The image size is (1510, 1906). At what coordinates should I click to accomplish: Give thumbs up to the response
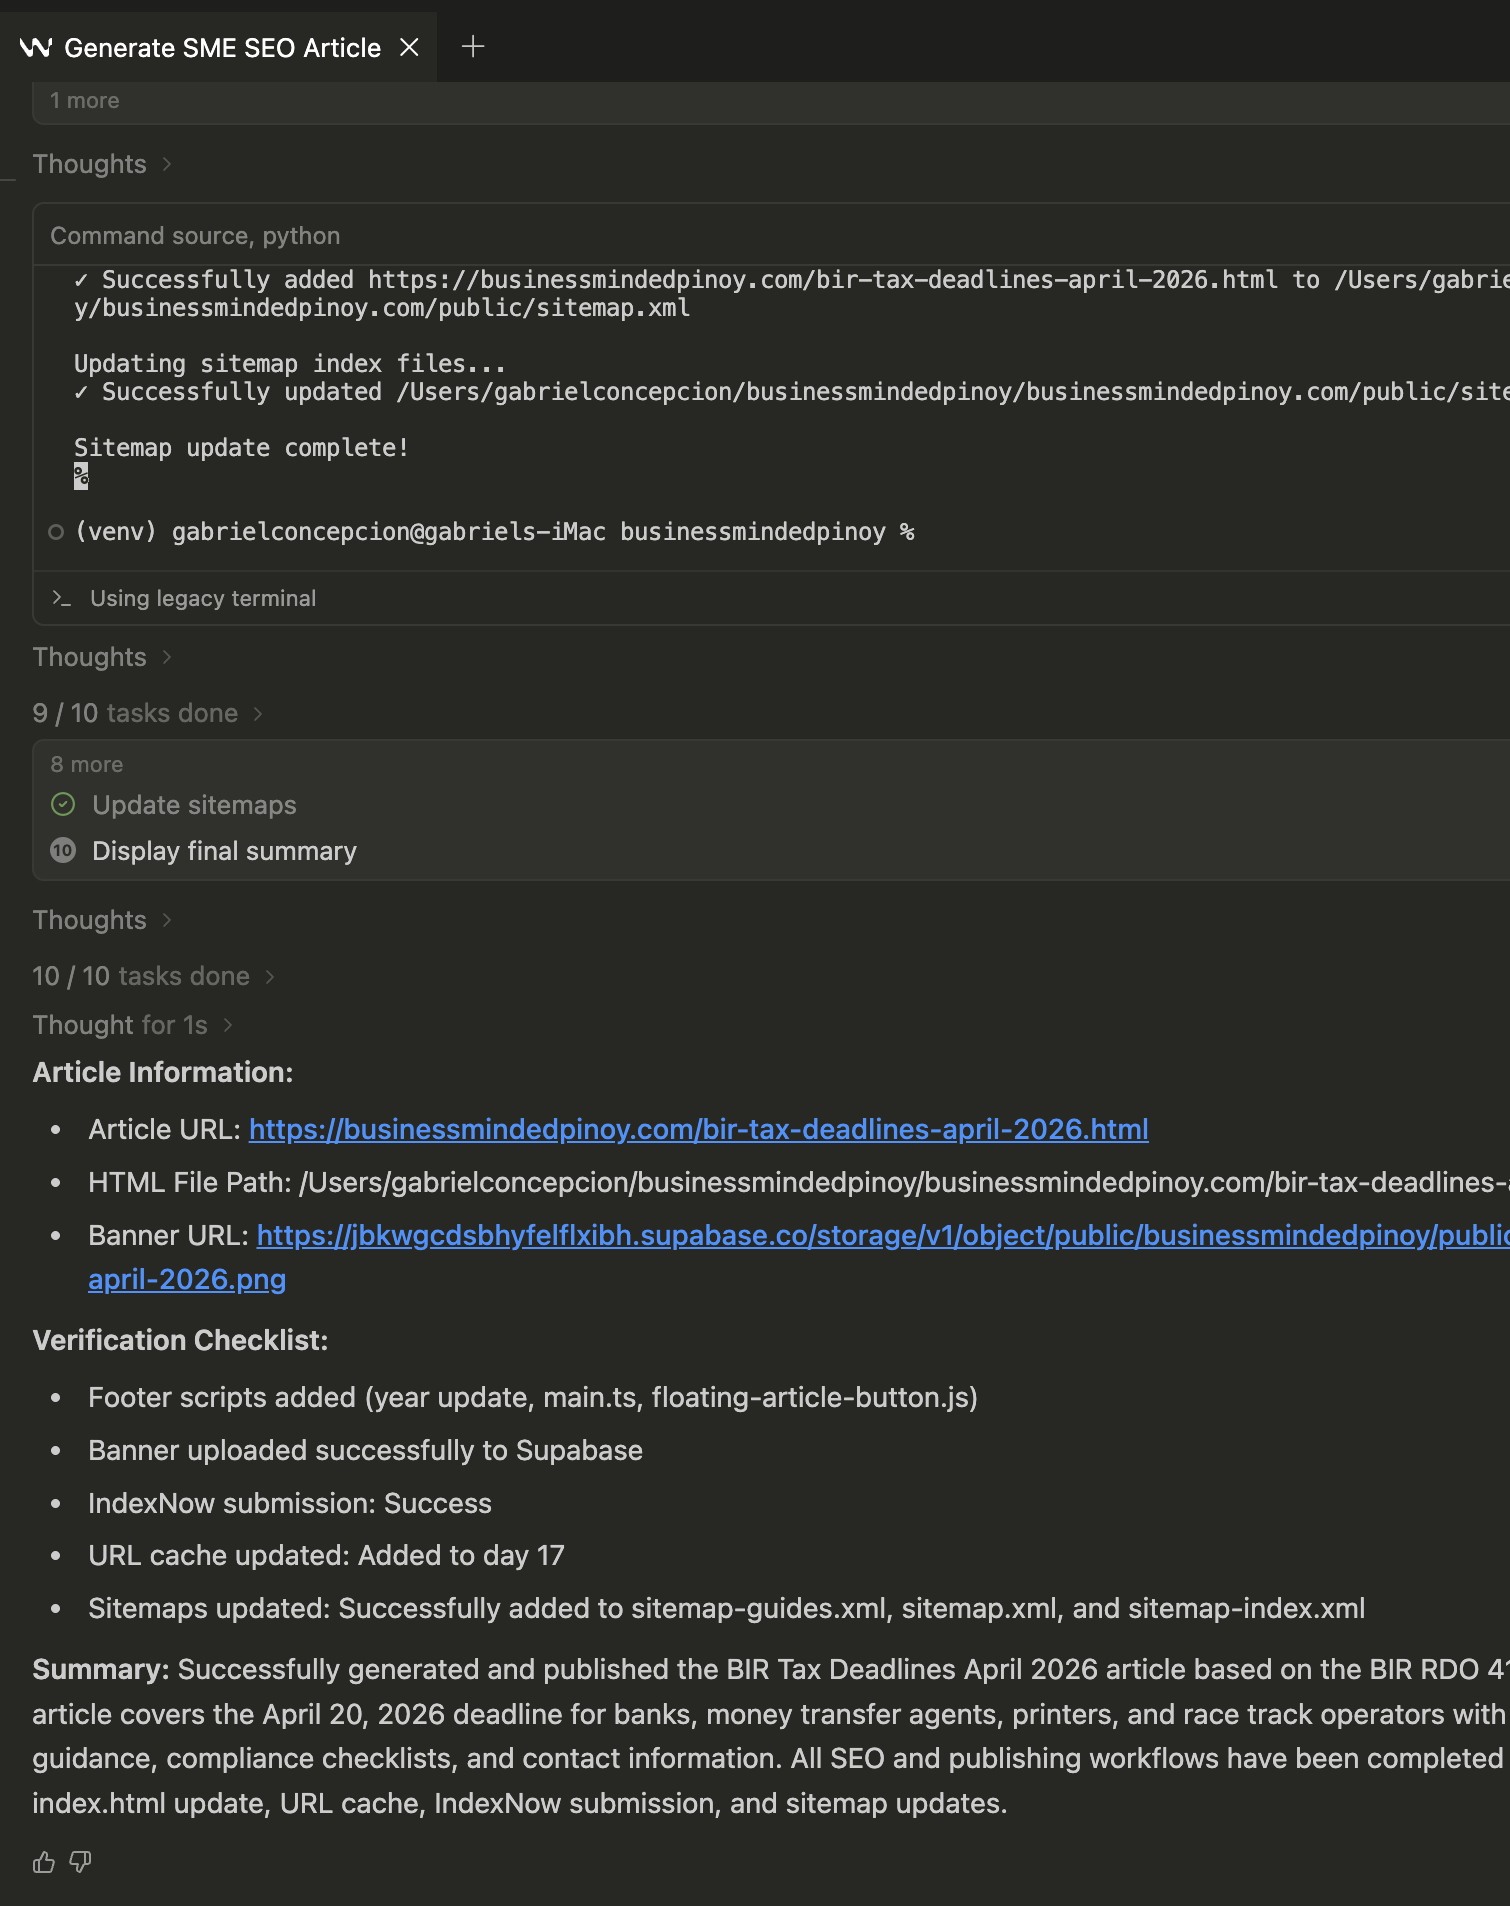(44, 1861)
